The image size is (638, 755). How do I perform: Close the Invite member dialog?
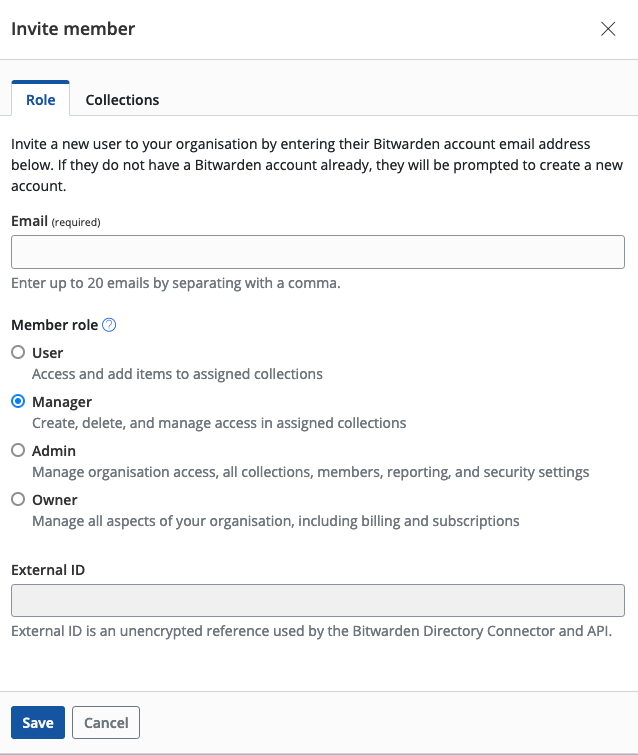click(608, 29)
